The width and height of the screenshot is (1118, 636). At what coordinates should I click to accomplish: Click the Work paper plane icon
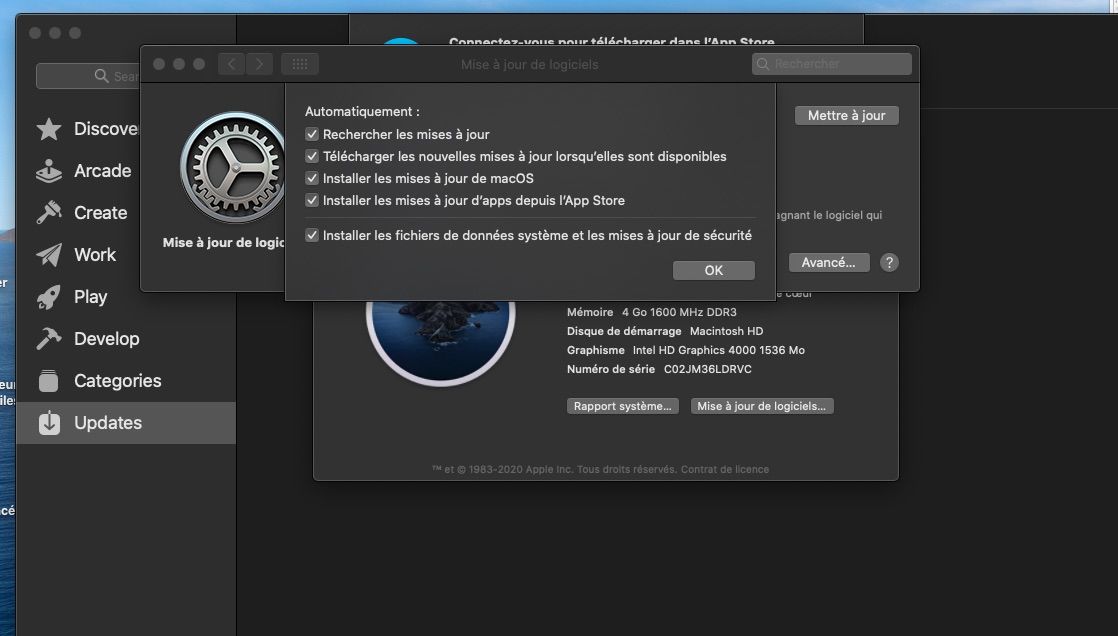[x=48, y=255]
